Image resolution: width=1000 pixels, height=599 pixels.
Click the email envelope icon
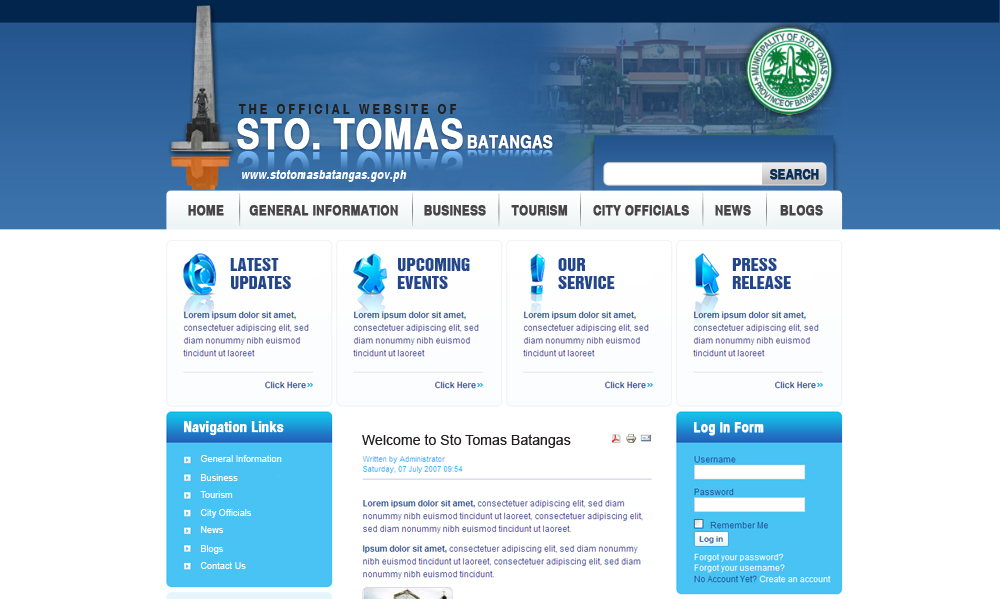click(x=646, y=438)
